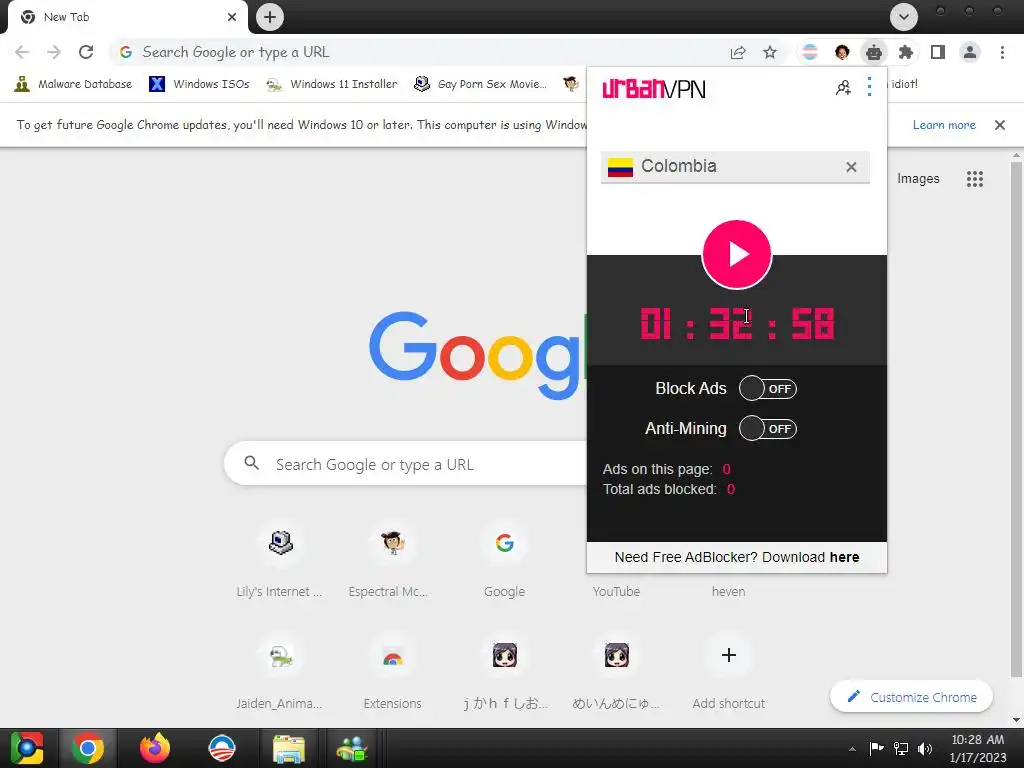Click the network tray icon
This screenshot has height=768, width=1024.
[901, 749]
